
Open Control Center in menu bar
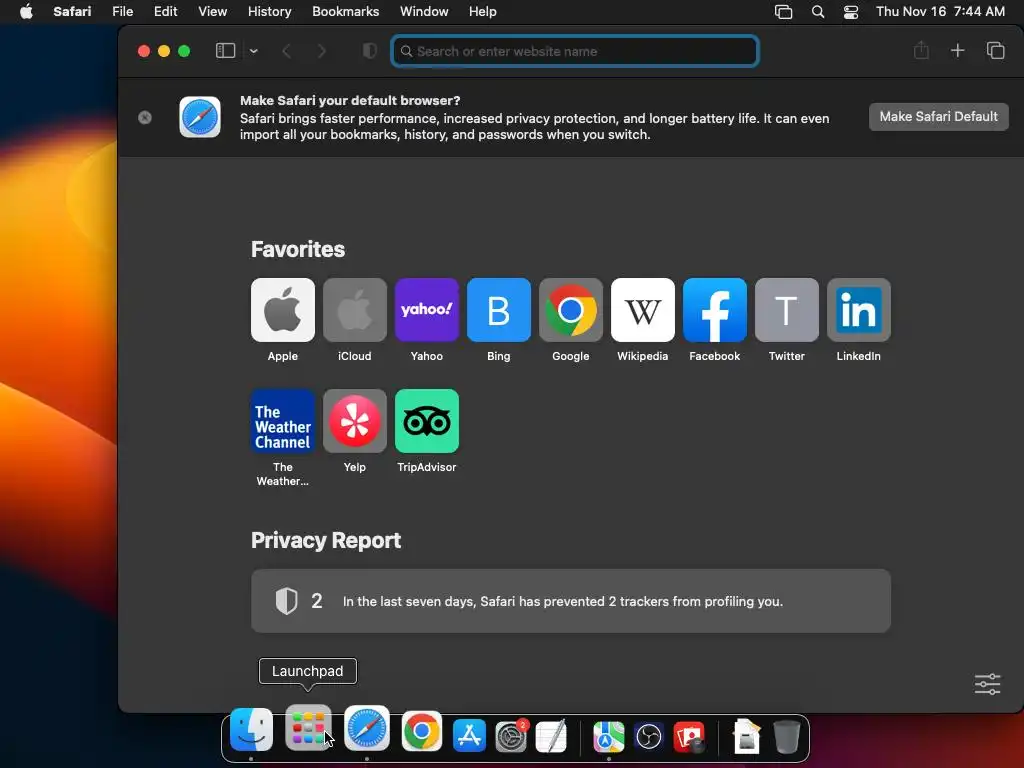coord(851,12)
